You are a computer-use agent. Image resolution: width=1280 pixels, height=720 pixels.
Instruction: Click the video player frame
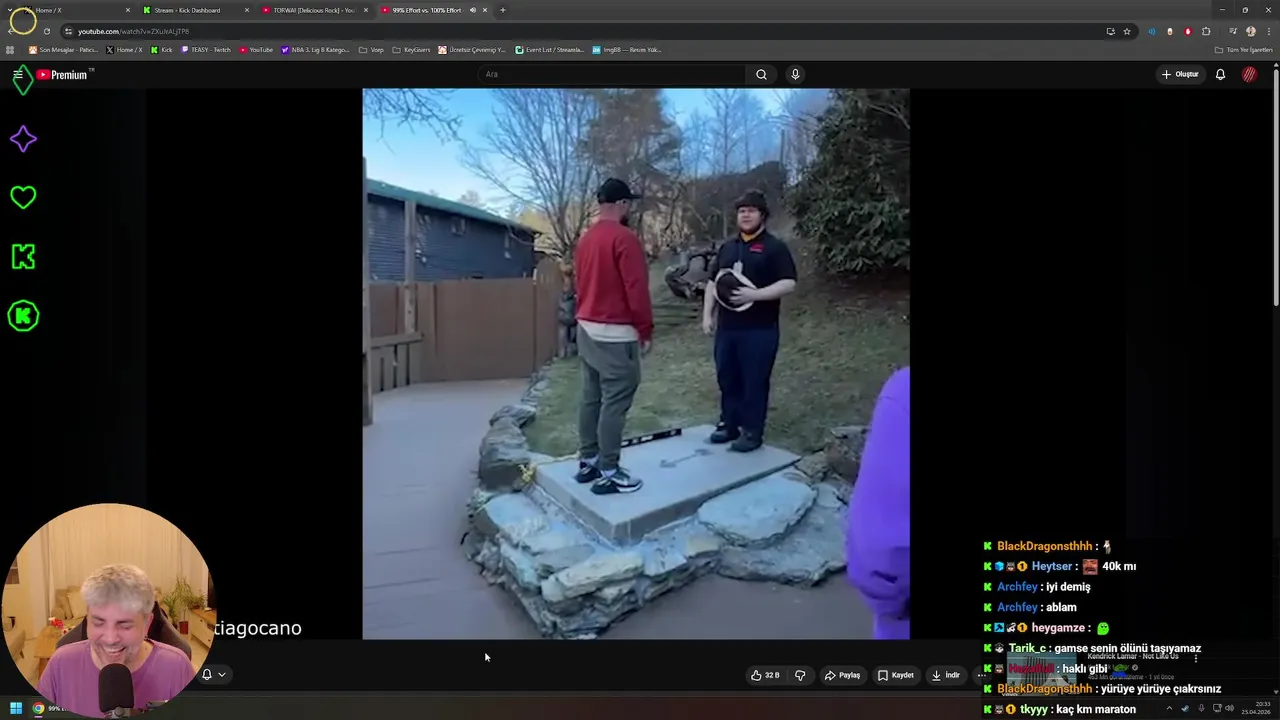coord(636,364)
